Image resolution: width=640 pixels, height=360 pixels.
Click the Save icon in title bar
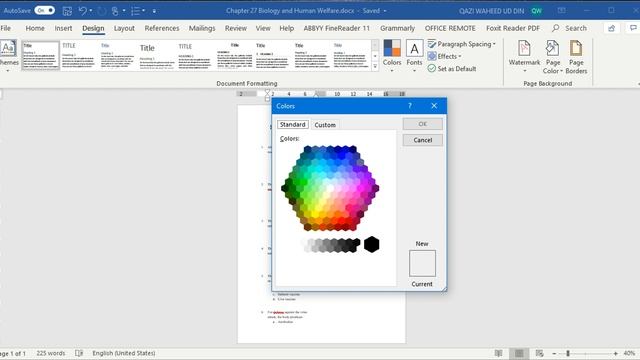(x=67, y=11)
